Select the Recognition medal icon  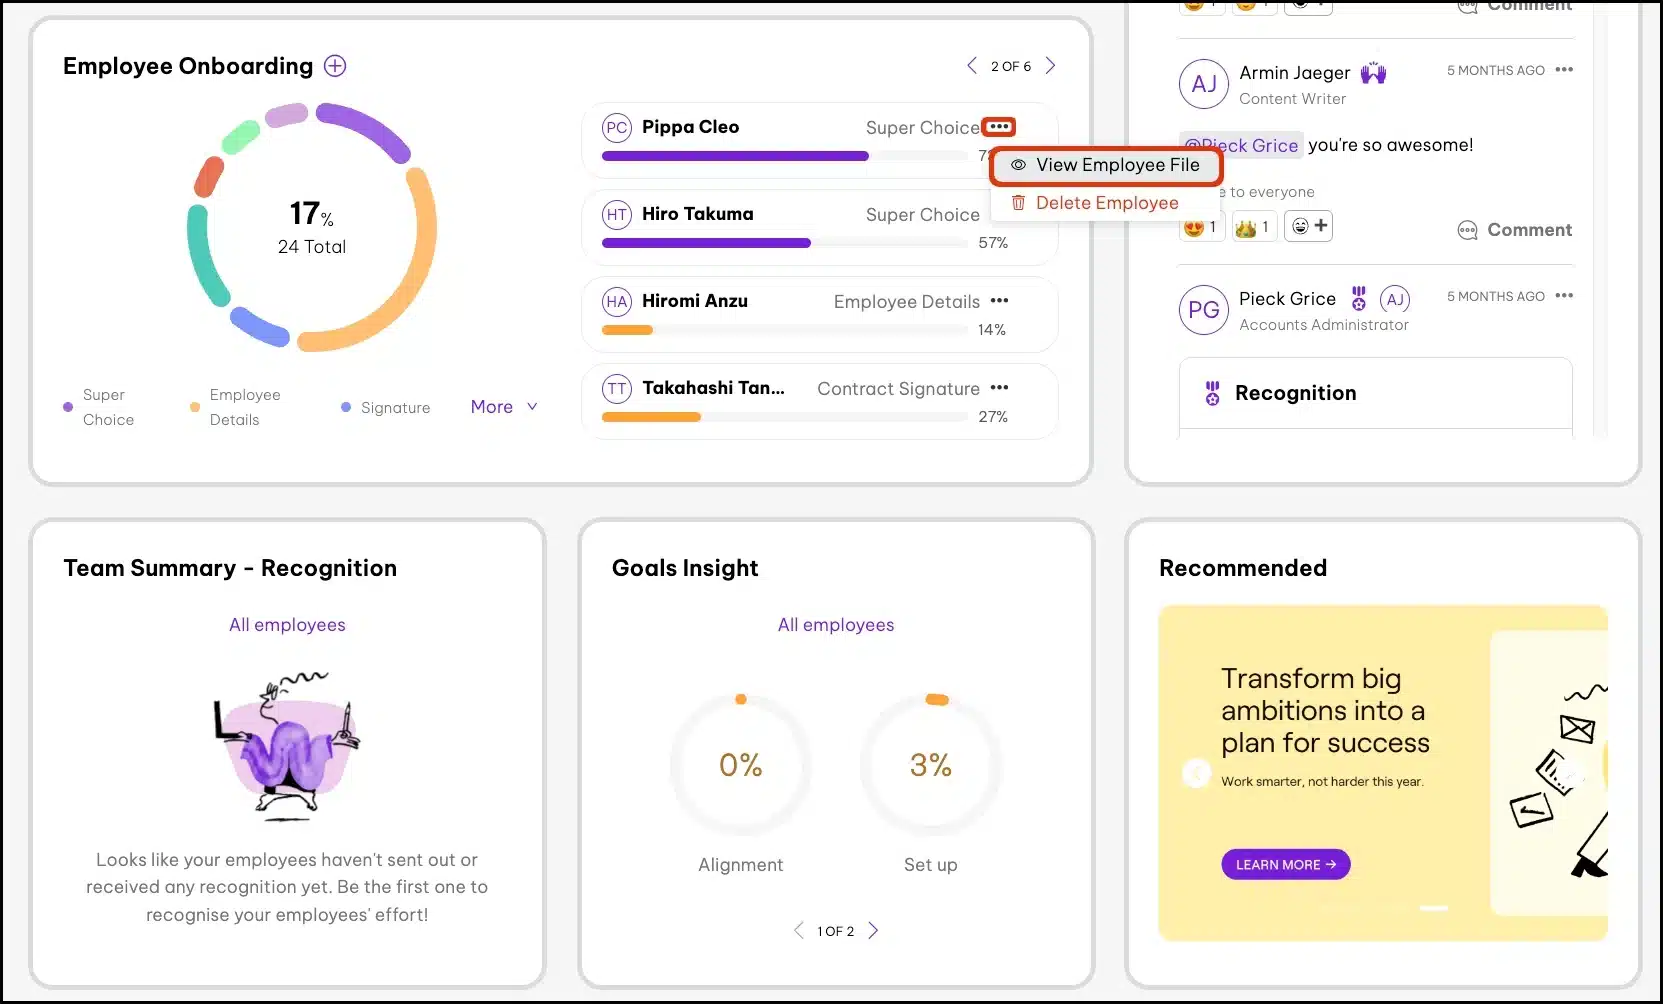click(x=1212, y=393)
